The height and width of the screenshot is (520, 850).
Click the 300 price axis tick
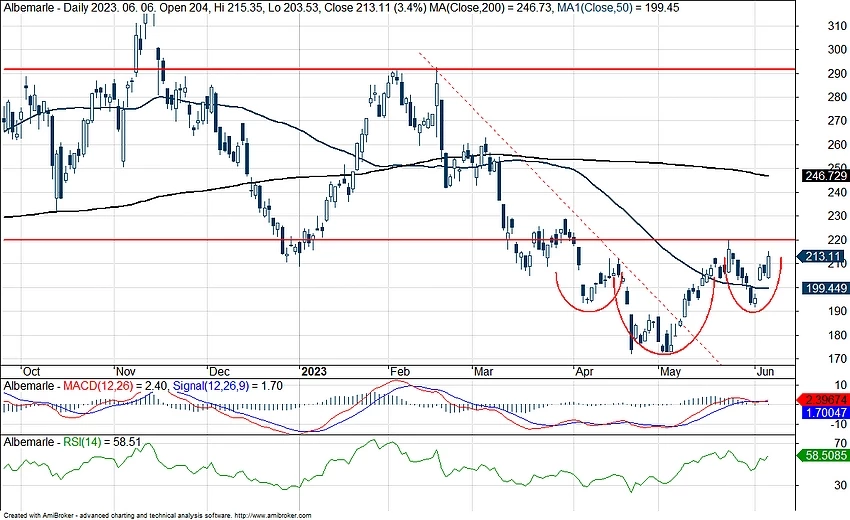837,49
